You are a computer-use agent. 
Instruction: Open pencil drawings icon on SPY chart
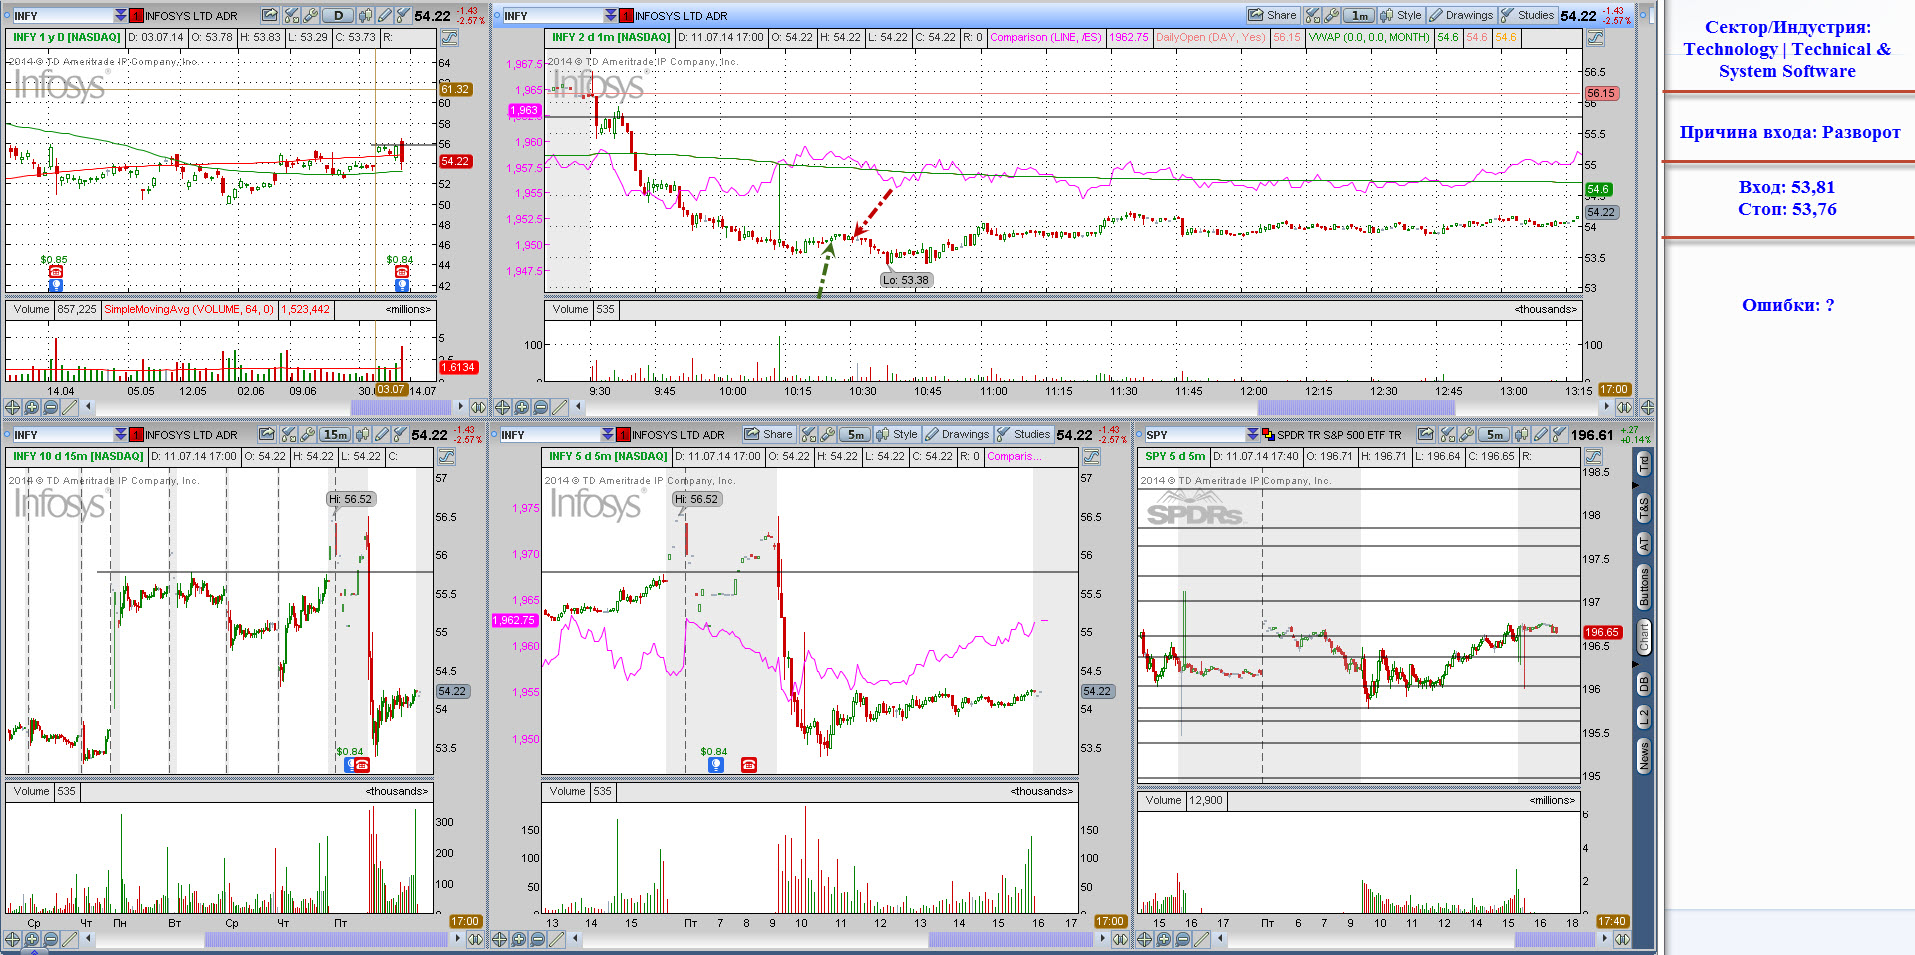tap(1540, 434)
